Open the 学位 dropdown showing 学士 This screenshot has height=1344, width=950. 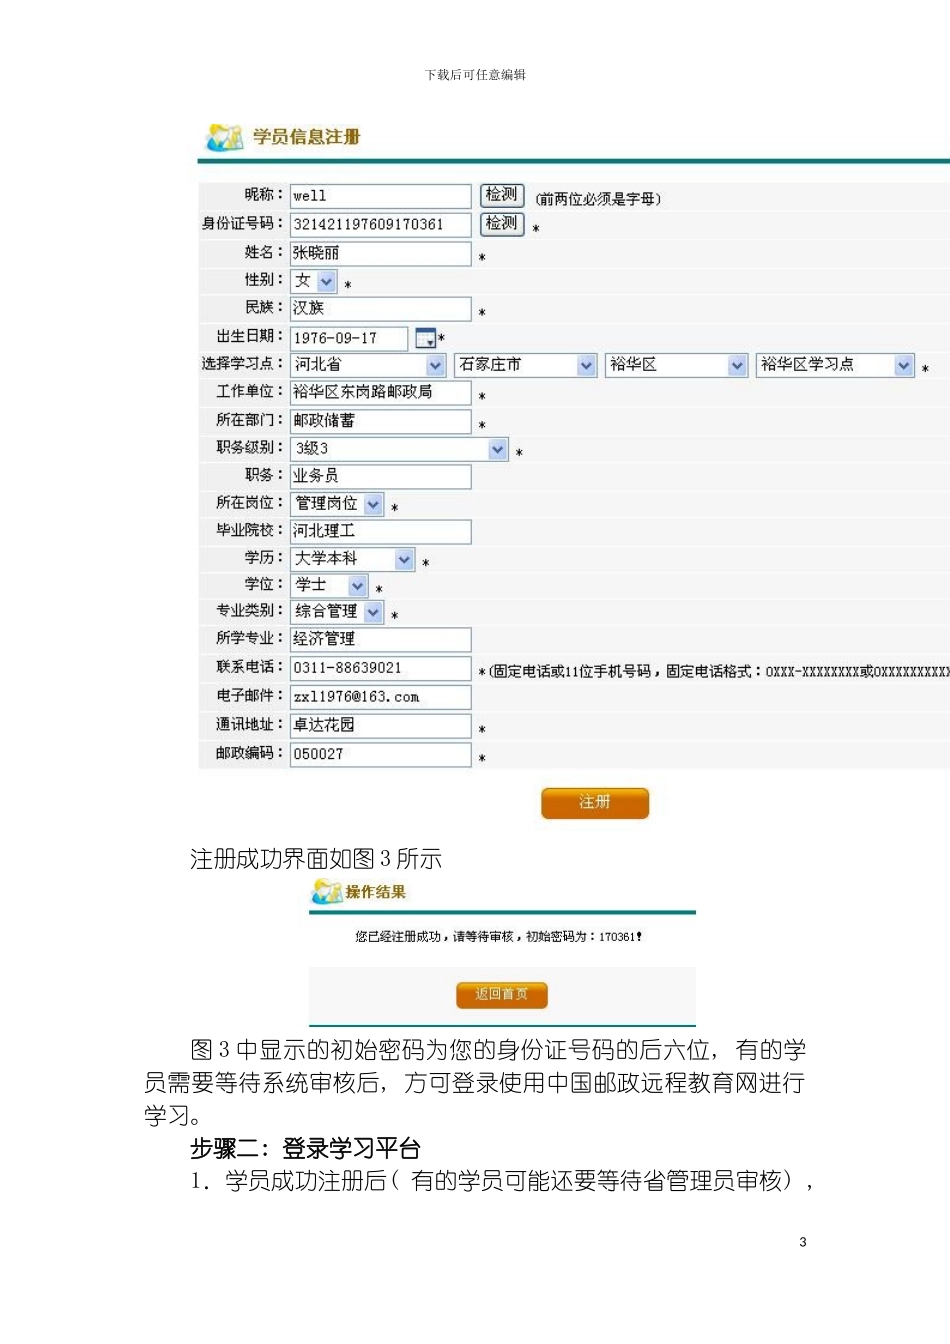pos(329,585)
